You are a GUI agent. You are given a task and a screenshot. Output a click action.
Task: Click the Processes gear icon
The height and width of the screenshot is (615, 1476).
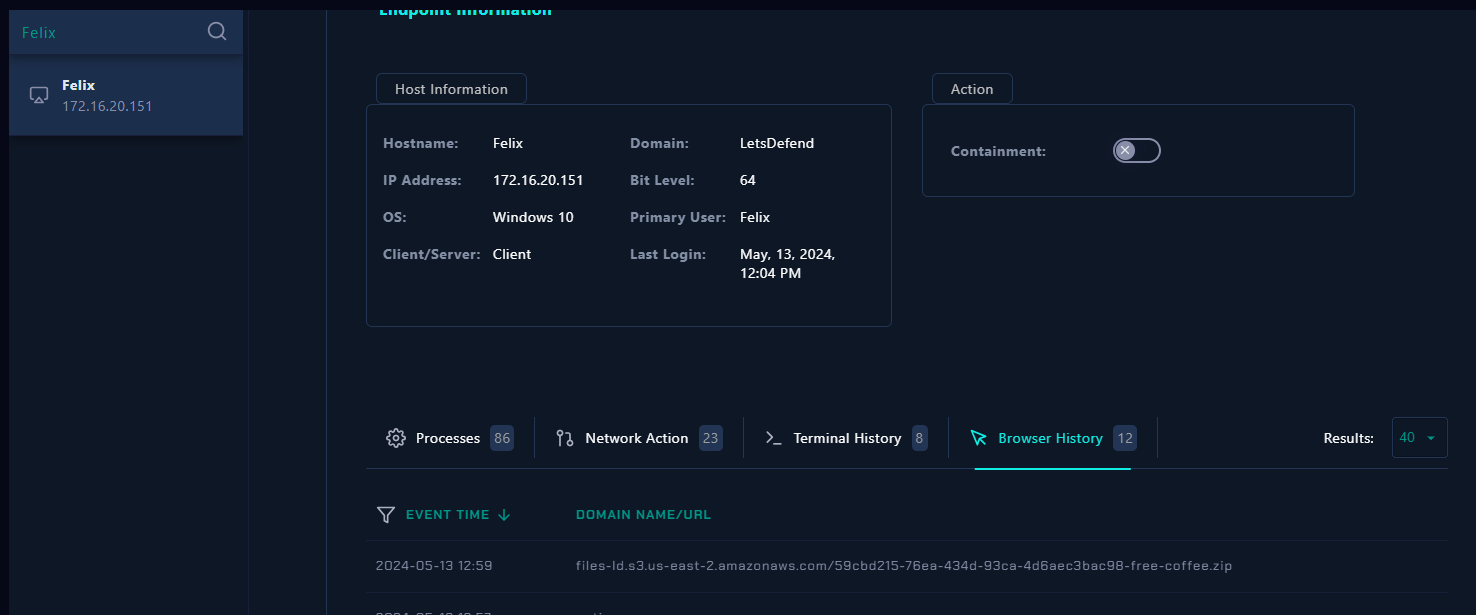pos(396,438)
